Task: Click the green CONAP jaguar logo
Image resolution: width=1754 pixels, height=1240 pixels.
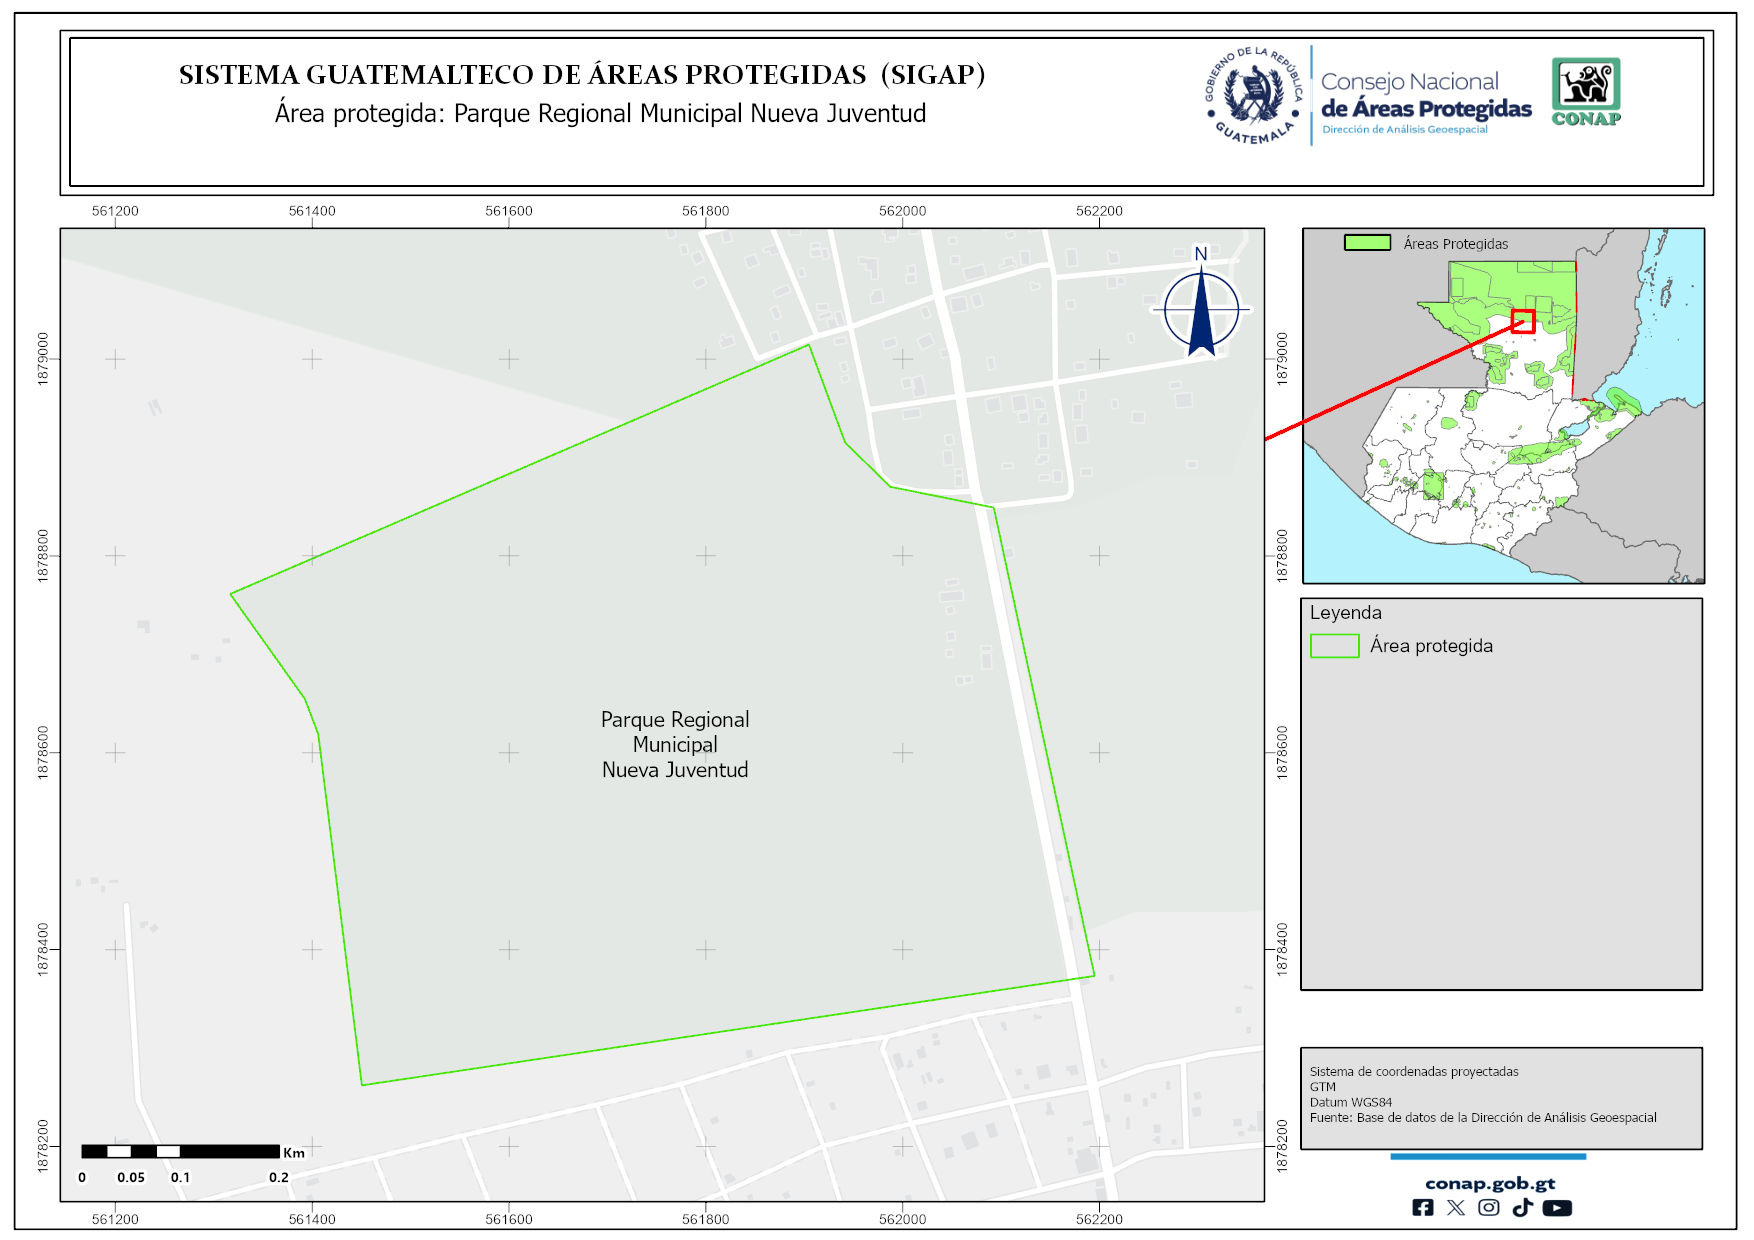Action: 1586,92
